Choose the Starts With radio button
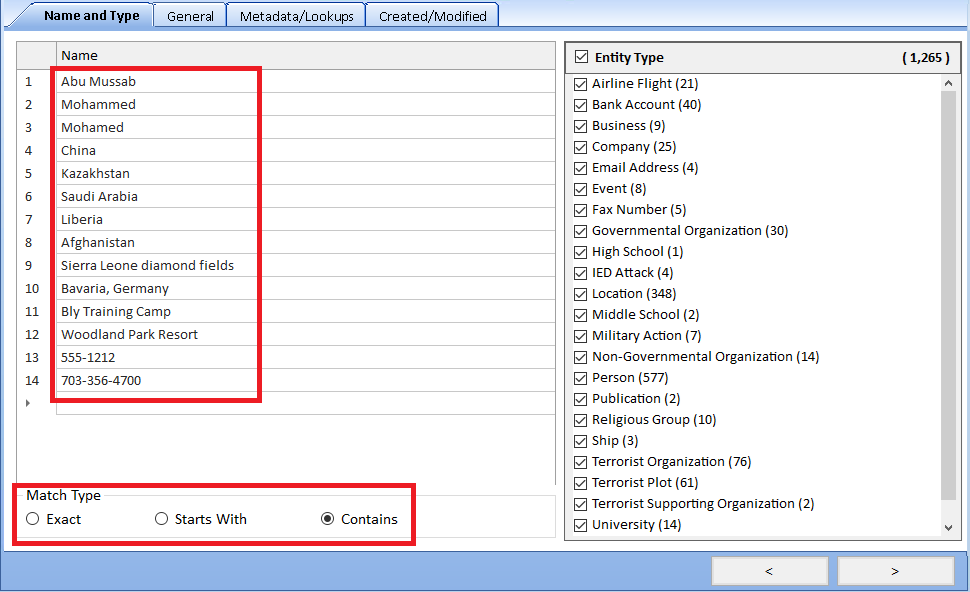The width and height of the screenshot is (970, 592). (161, 519)
